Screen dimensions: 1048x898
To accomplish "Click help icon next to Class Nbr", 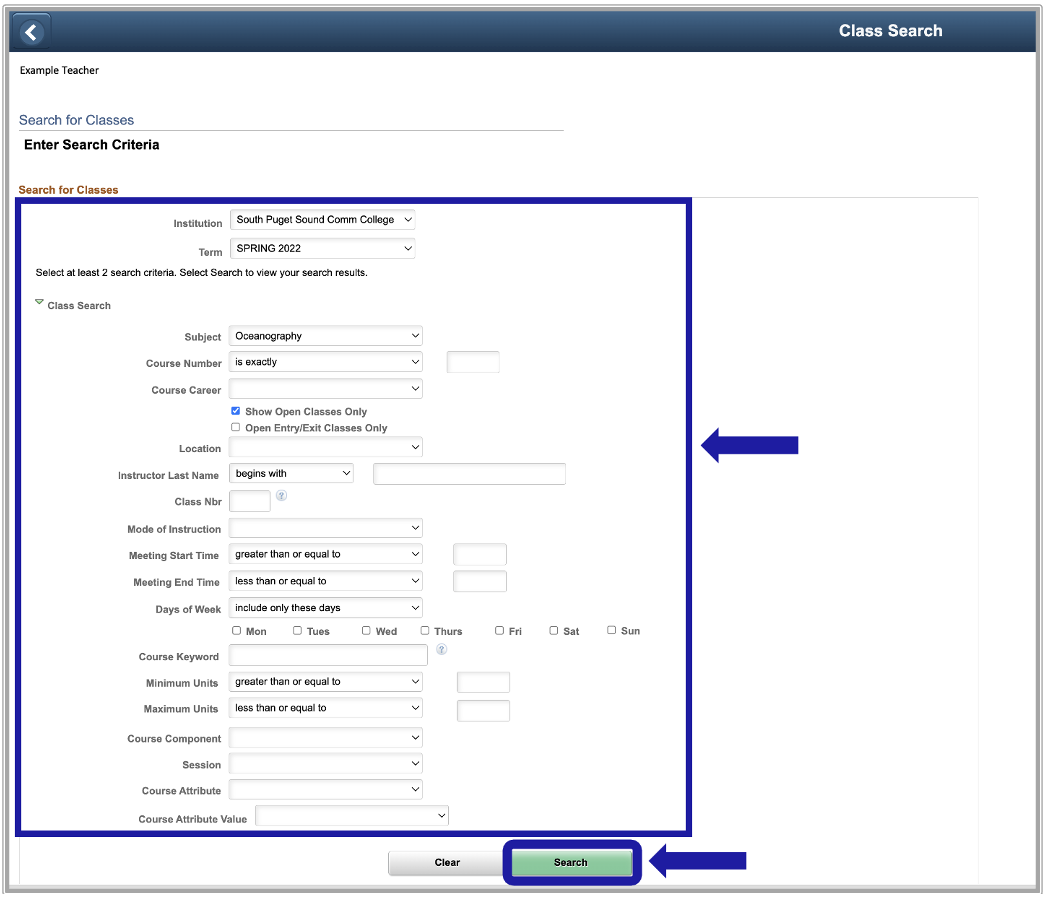I will [282, 495].
